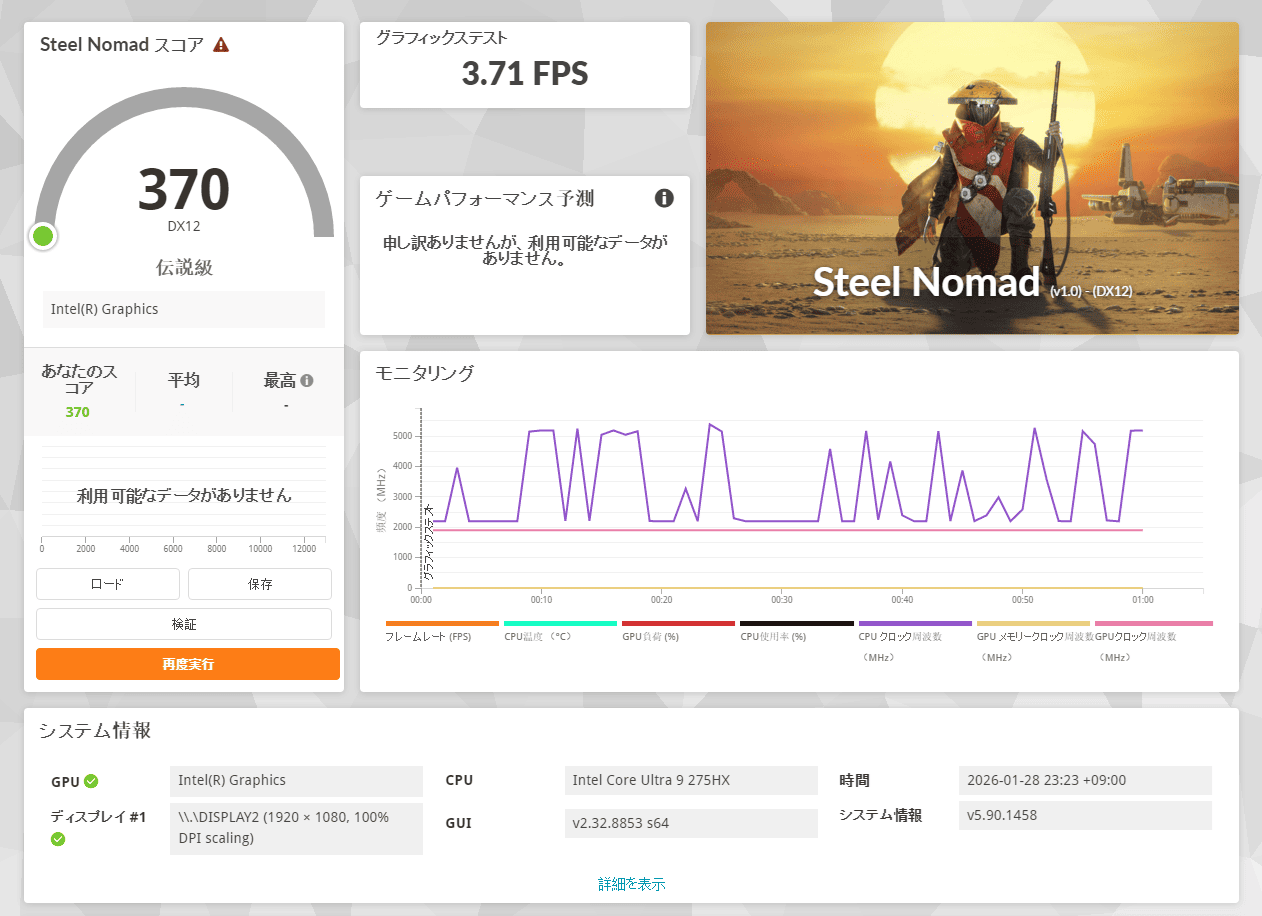The image size is (1262, 916).
Task: Toggle the GPU負荷 (%) legend series
Action: 650,636
